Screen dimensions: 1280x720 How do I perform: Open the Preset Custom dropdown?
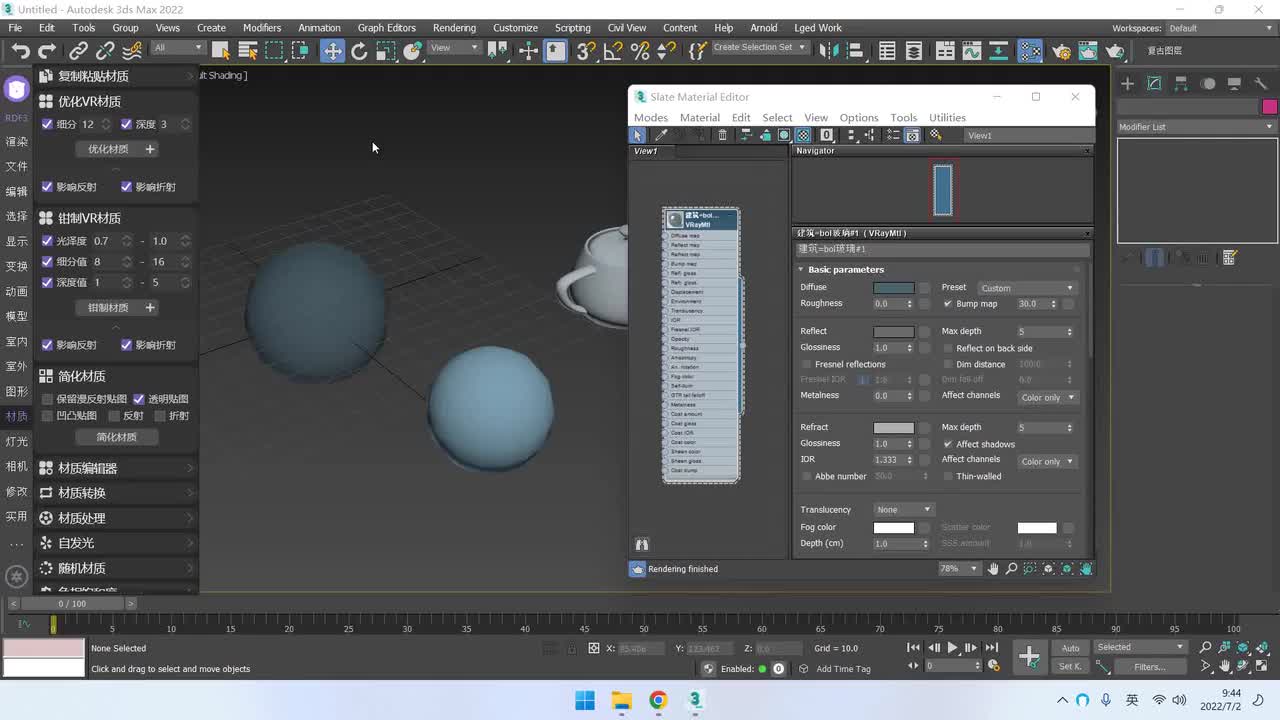(1026, 288)
